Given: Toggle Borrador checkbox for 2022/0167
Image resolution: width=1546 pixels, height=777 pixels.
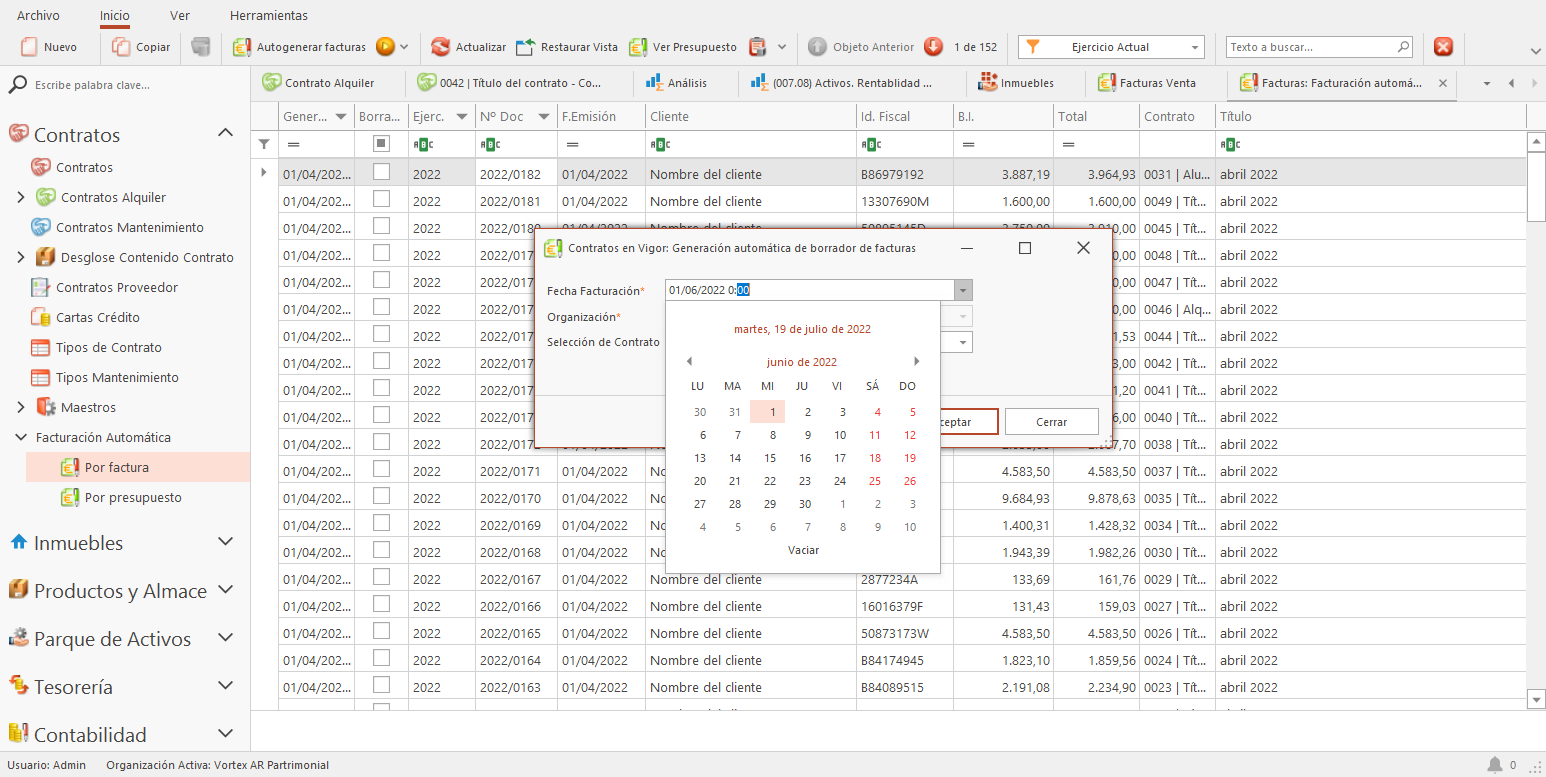Looking at the screenshot, I should 381,577.
